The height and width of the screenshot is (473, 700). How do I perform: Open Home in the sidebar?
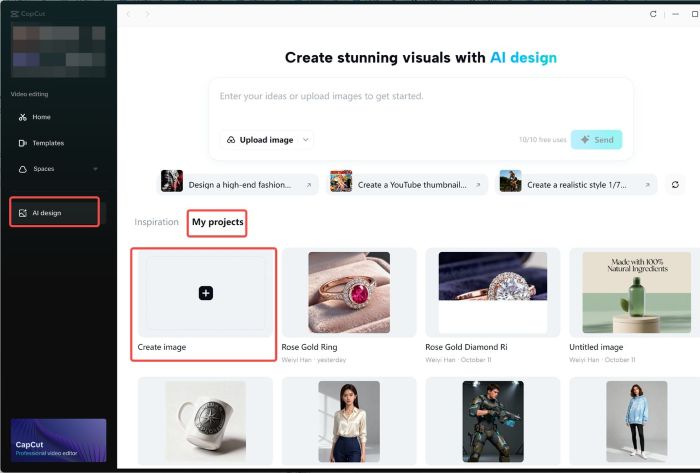point(40,117)
